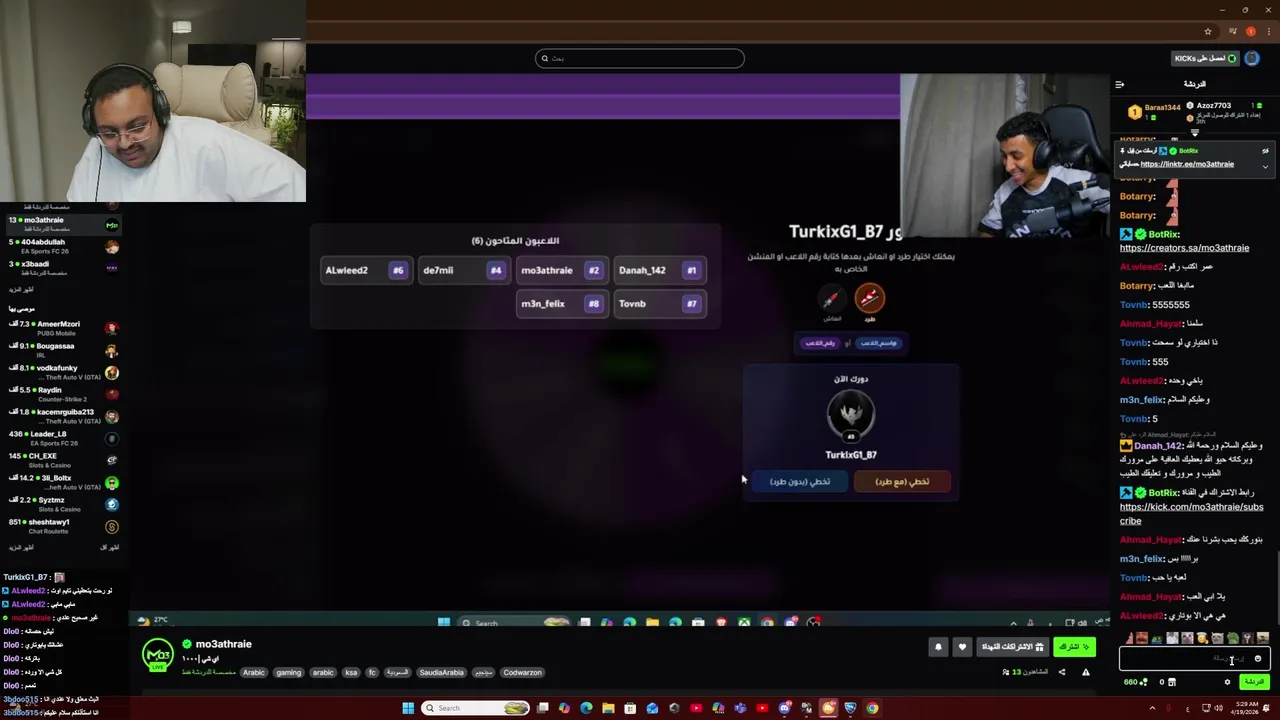Click the Arabic stream tag

254,673
